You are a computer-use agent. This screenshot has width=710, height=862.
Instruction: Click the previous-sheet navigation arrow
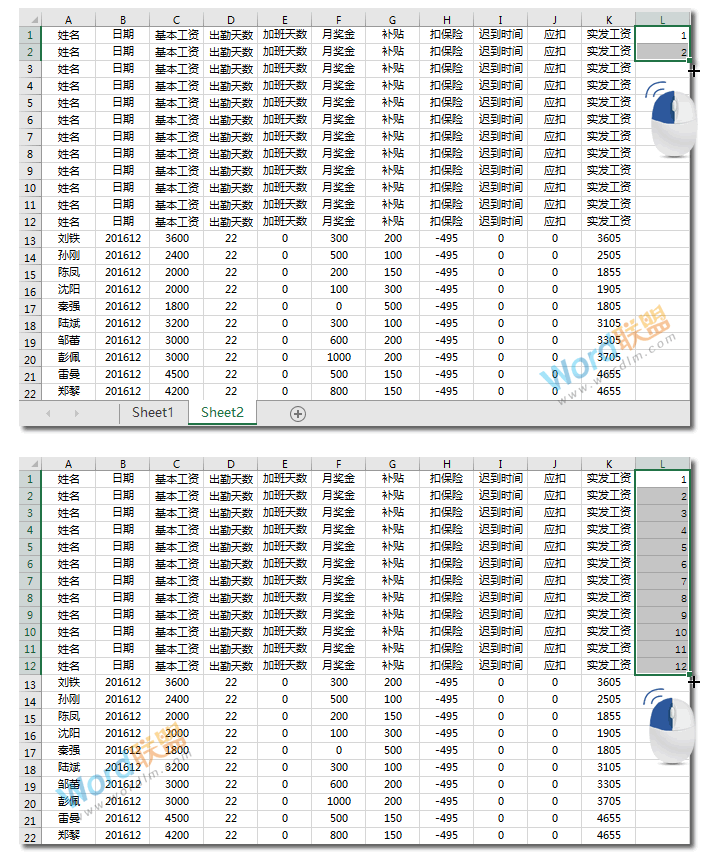point(48,413)
